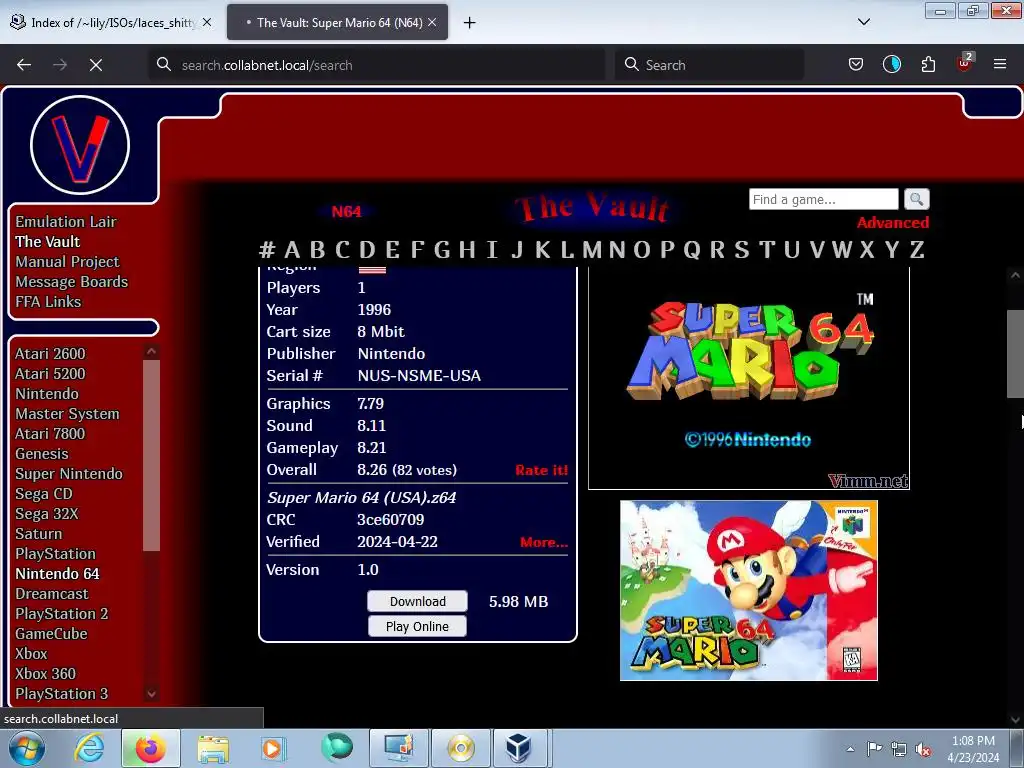This screenshot has height=768, width=1024.
Task: Click the More... link beside Verified
Action: tap(544, 542)
